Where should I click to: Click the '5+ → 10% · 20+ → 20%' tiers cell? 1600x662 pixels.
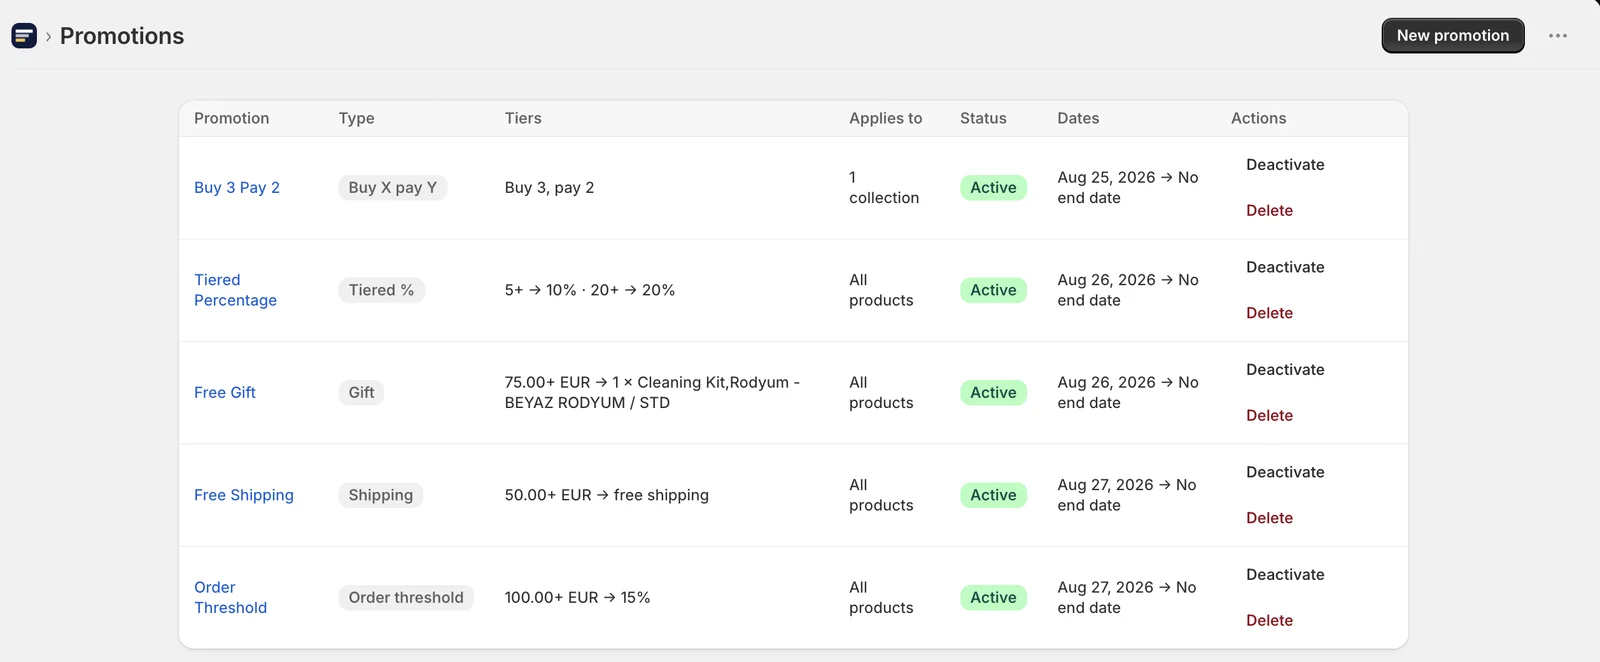590,290
